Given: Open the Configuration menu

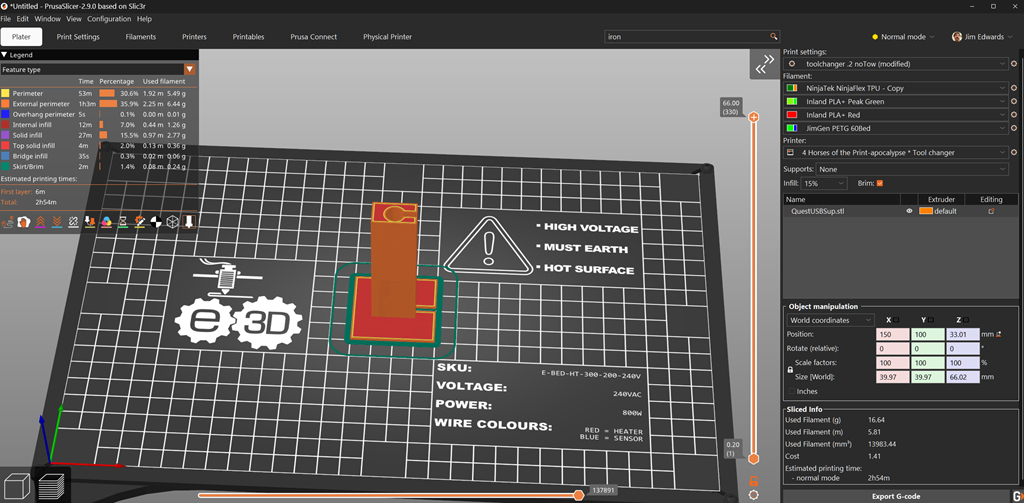Looking at the screenshot, I should coord(108,19).
